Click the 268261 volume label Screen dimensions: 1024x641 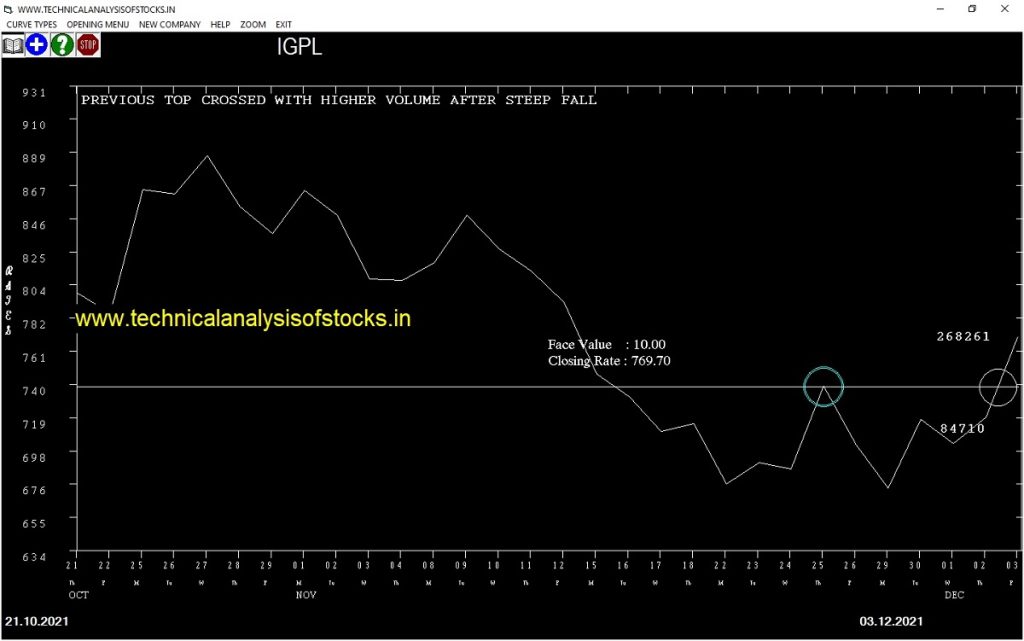coord(963,336)
